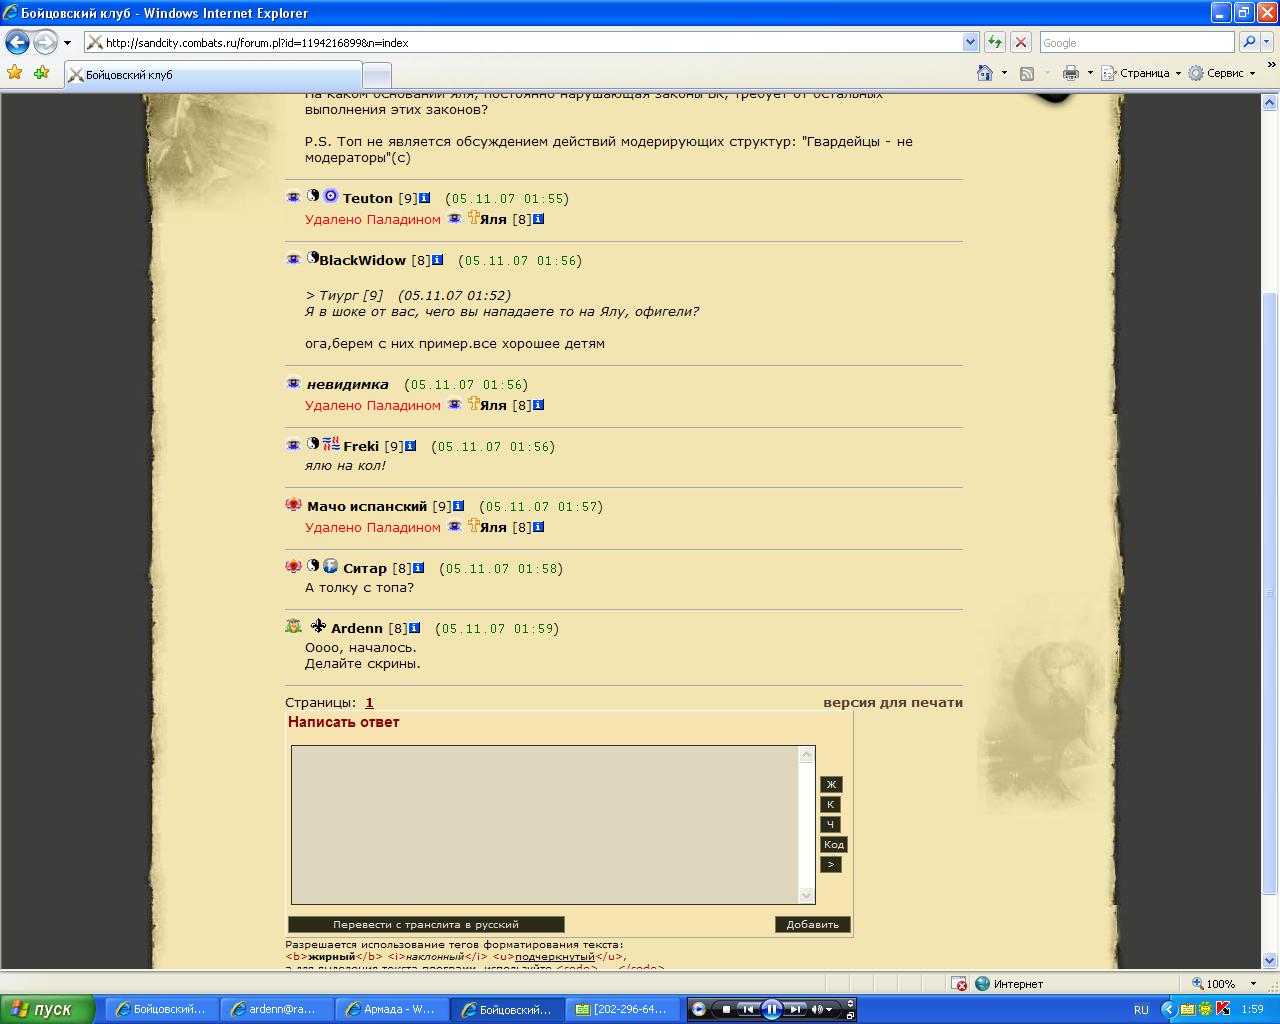Click Ardenn's fleur clan icon

click(x=318, y=626)
